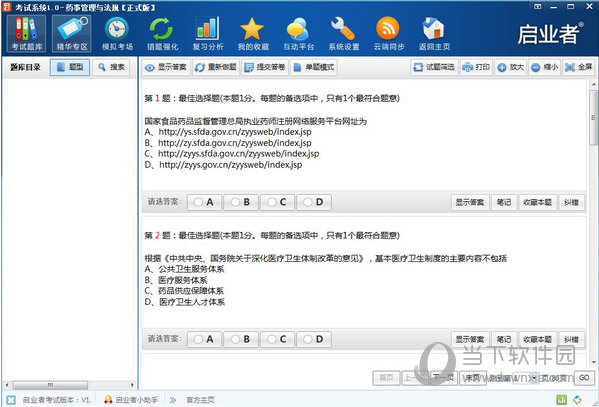This screenshot has height=407, width=599.
Task: Switch to 全屏 fullscreen view
Action: (x=578, y=67)
